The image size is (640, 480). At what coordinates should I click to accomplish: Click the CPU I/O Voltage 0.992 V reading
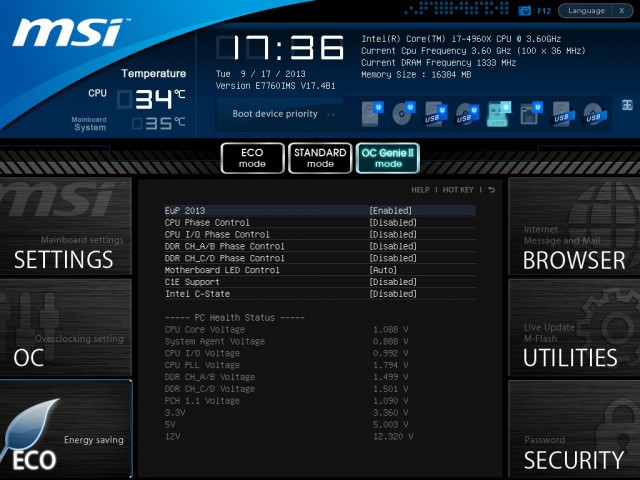click(391, 353)
